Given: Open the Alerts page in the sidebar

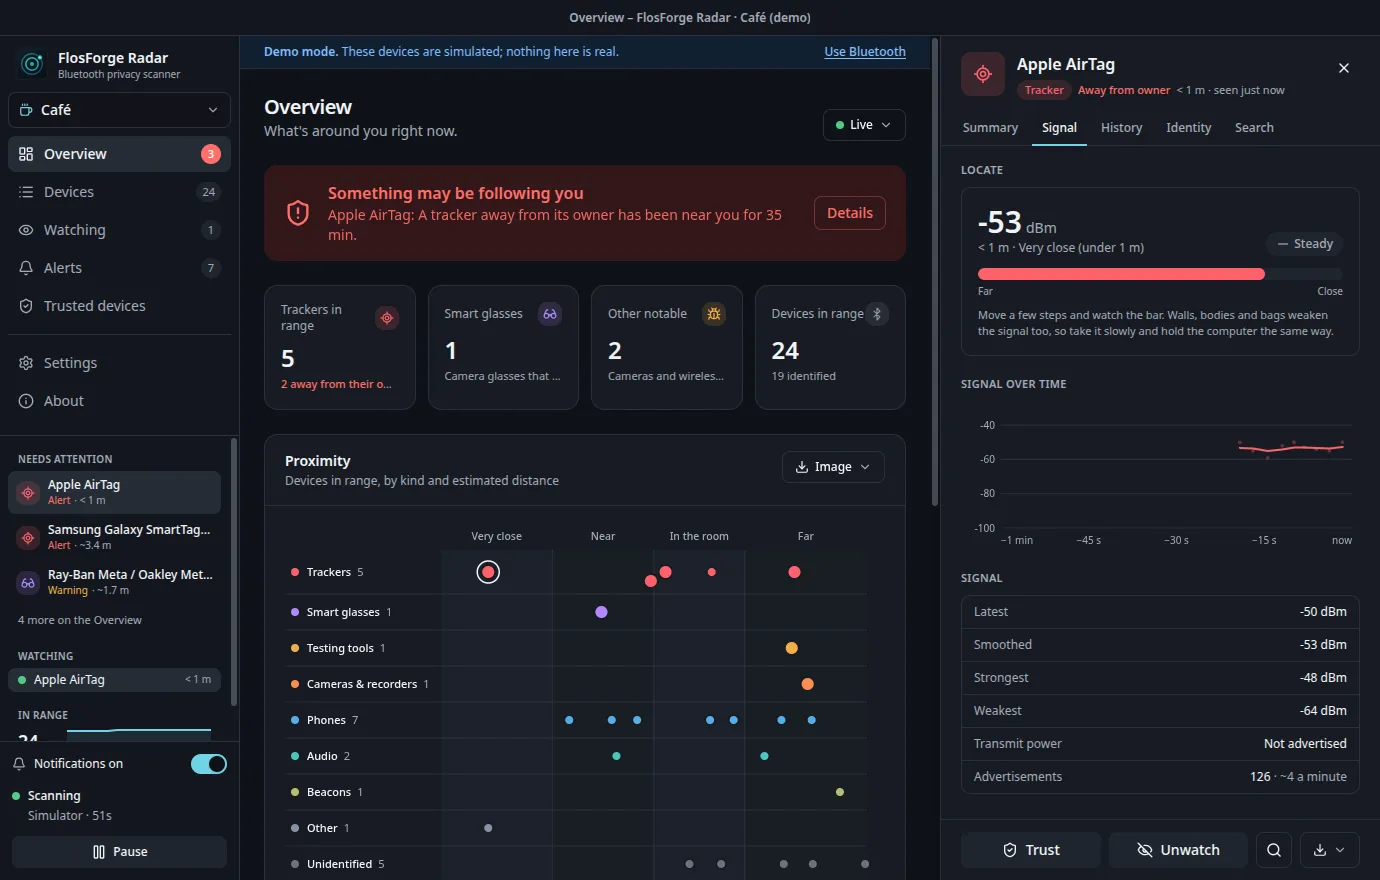Looking at the screenshot, I should point(119,268).
